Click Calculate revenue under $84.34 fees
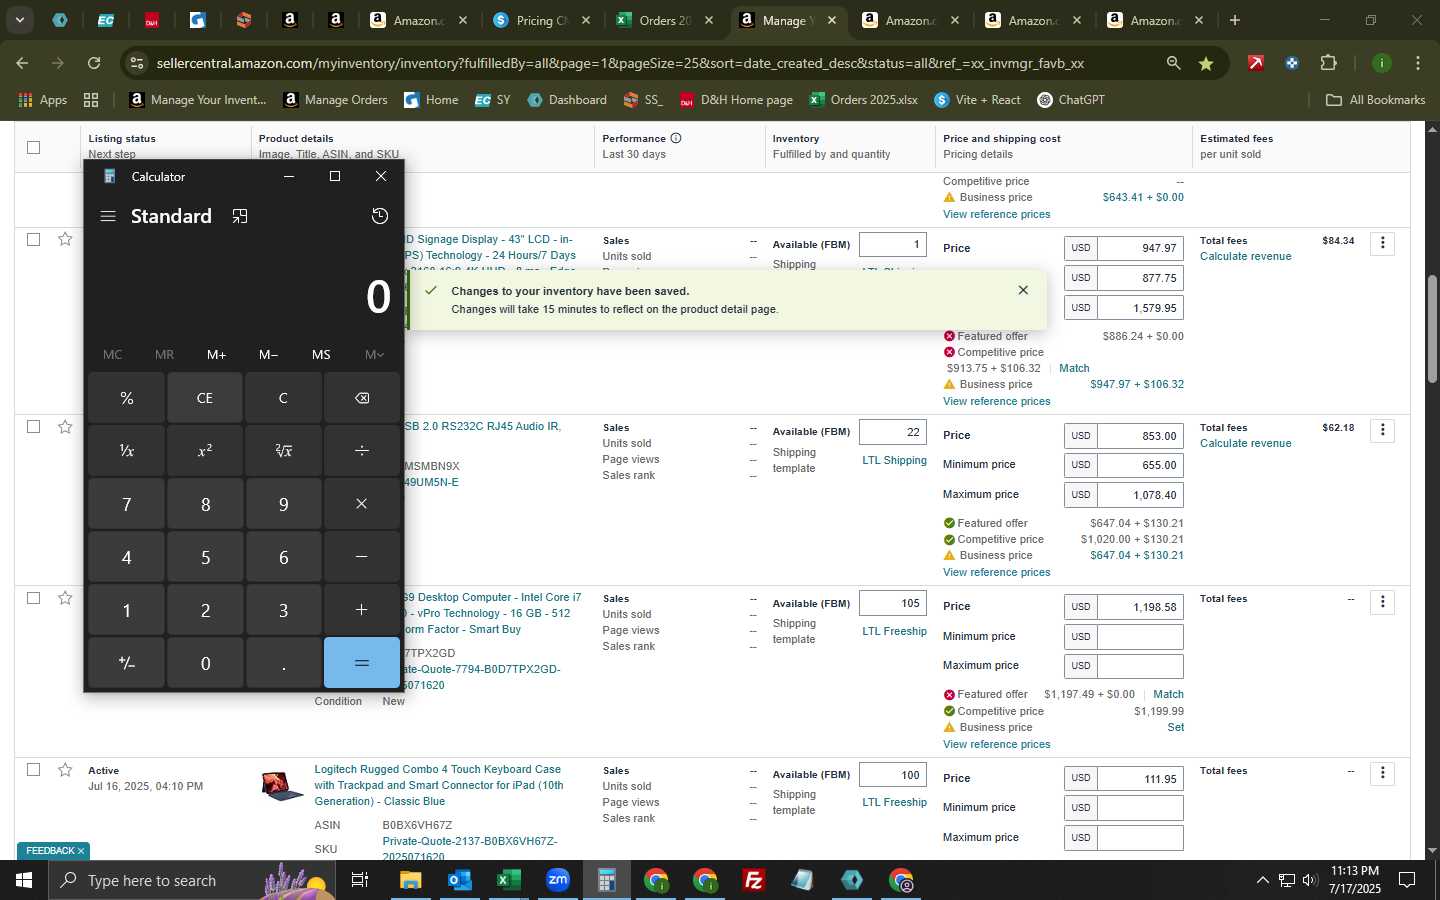 point(1245,256)
